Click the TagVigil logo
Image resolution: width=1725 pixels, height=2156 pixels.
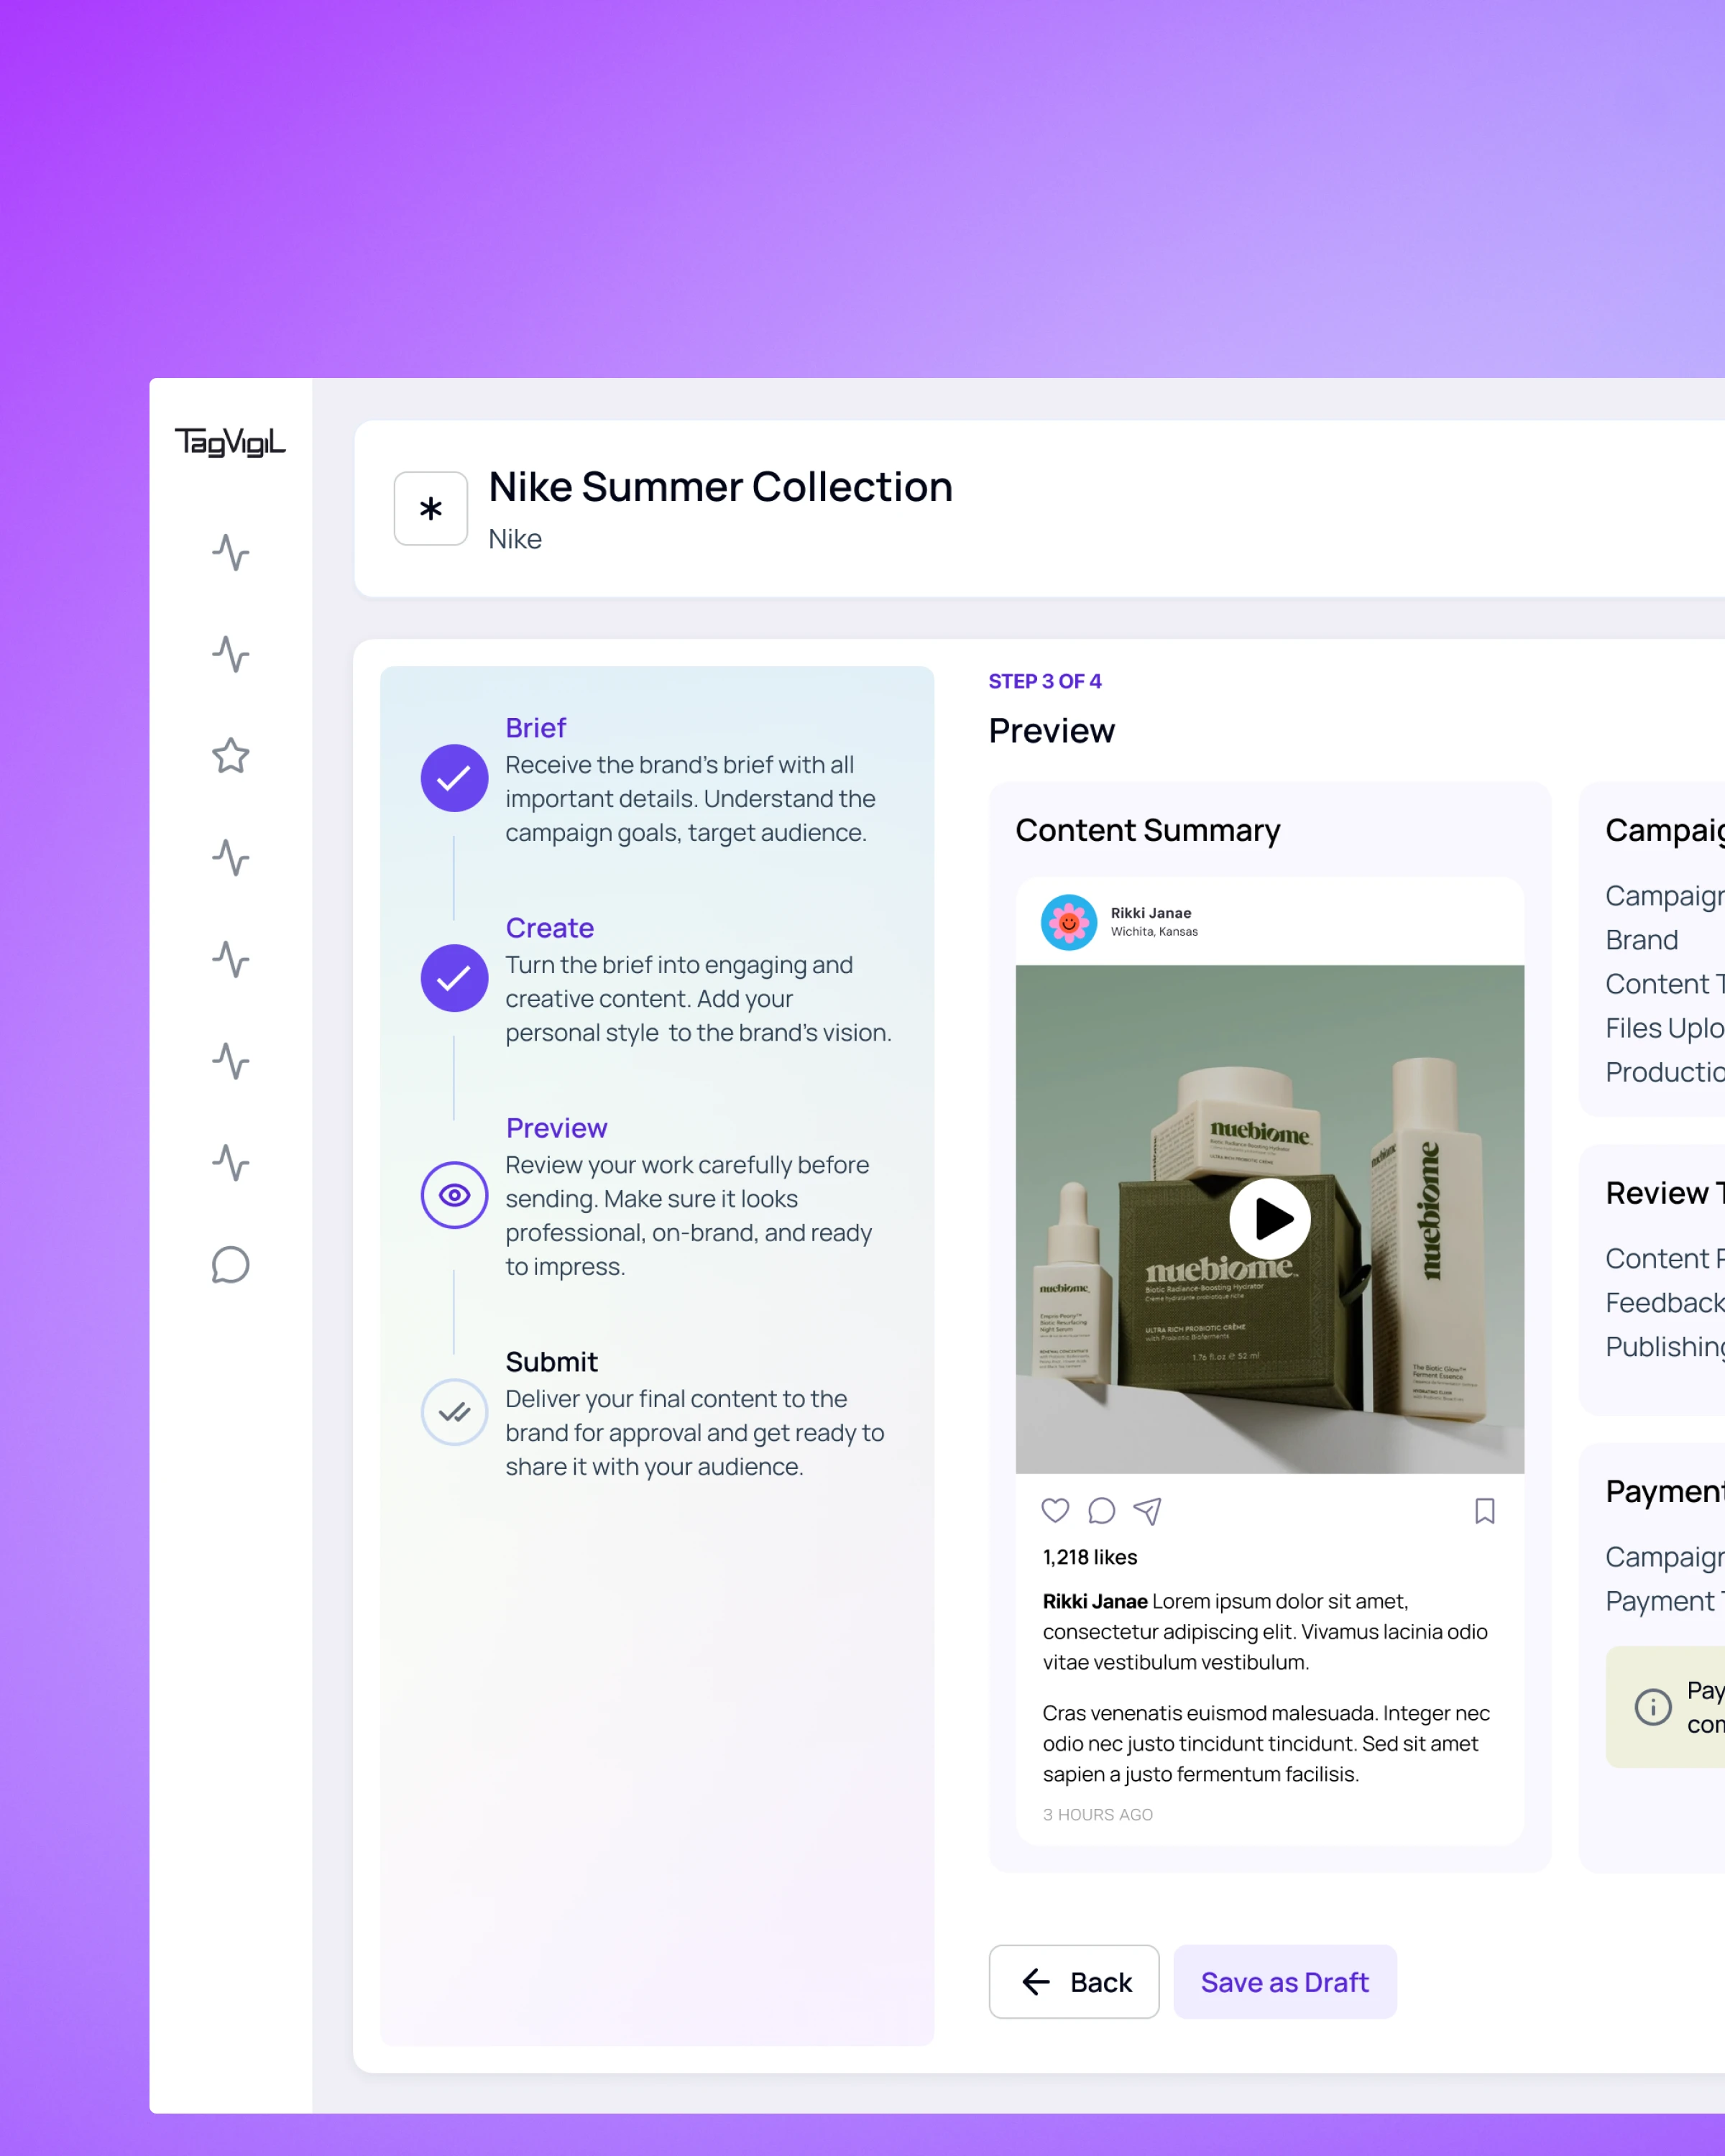point(230,441)
